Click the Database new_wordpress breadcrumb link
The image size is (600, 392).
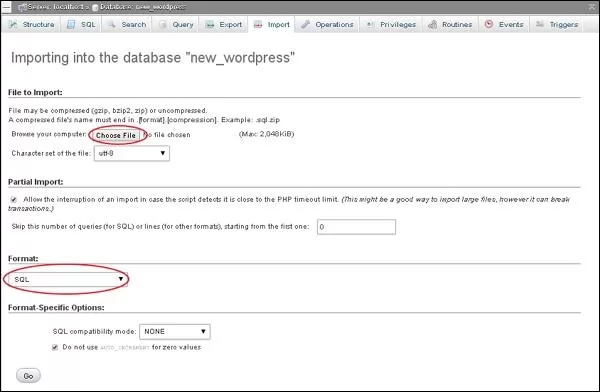click(x=142, y=7)
